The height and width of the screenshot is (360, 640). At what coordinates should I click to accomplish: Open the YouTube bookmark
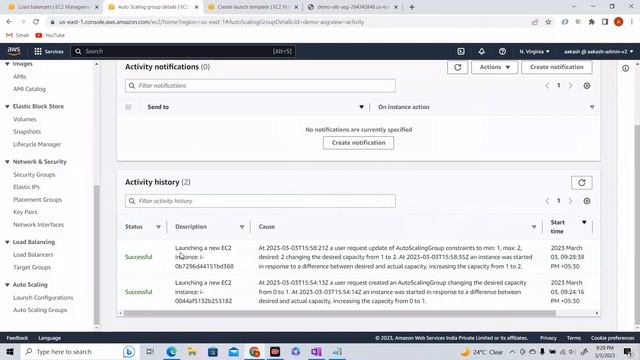point(50,36)
